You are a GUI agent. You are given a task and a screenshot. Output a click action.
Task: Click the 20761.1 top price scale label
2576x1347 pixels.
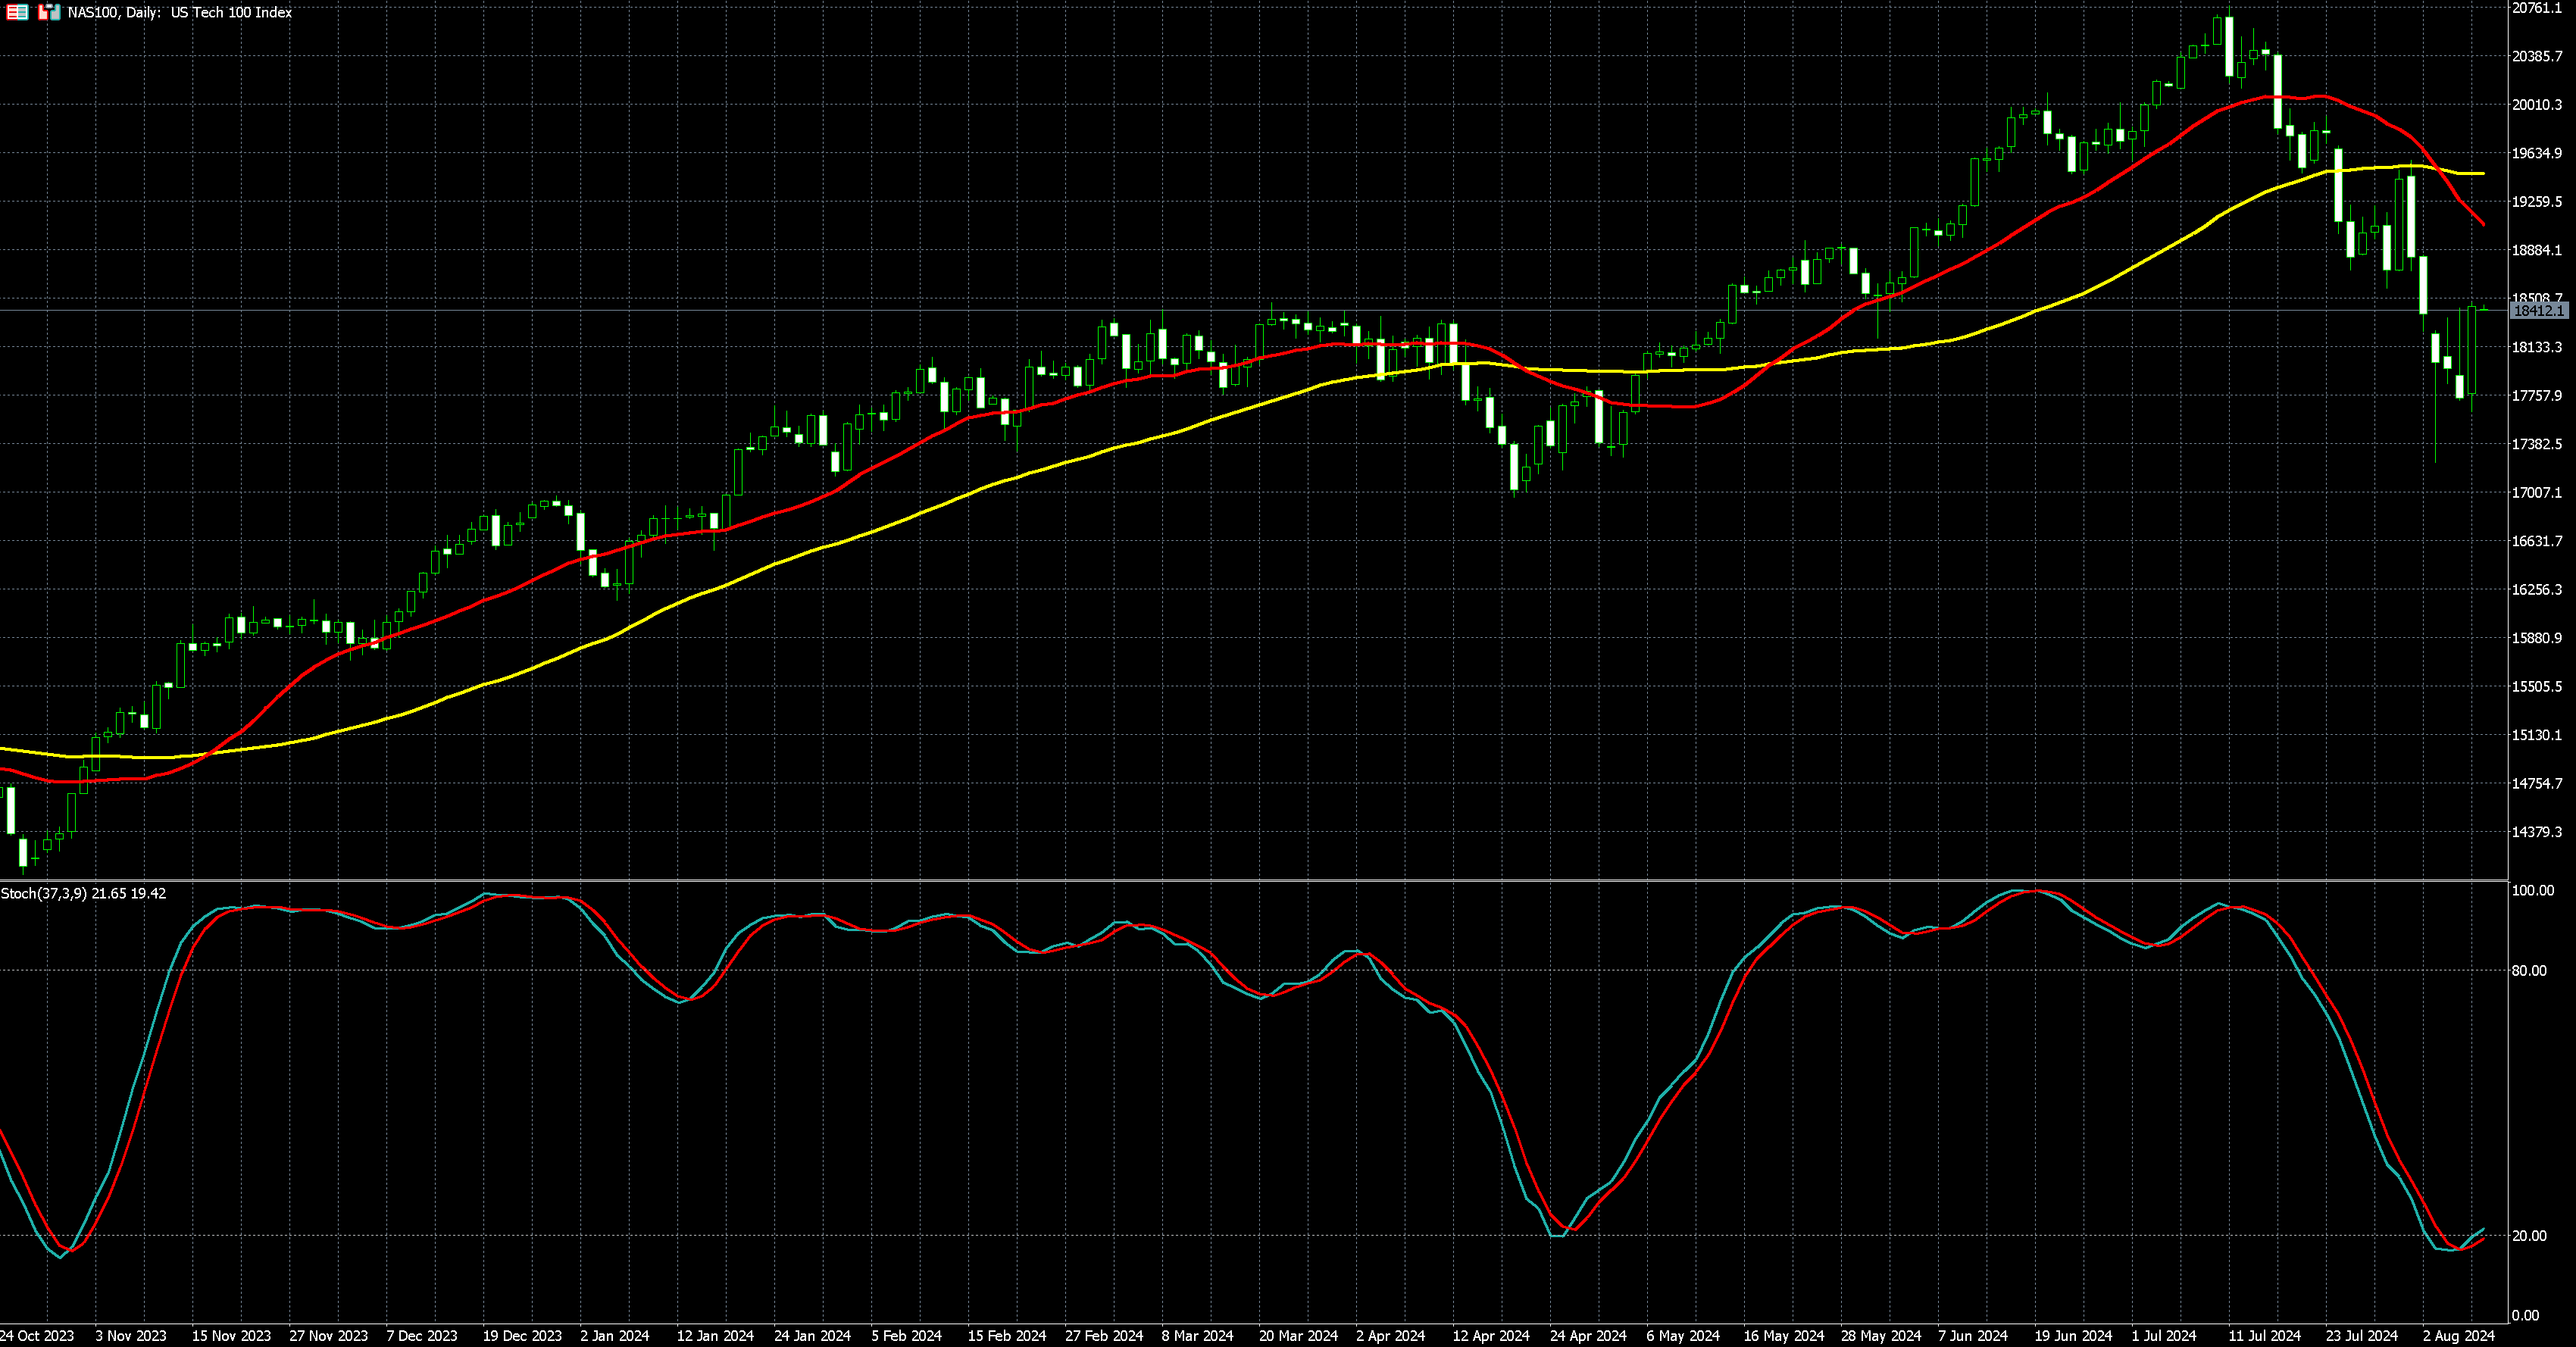coord(2537,8)
